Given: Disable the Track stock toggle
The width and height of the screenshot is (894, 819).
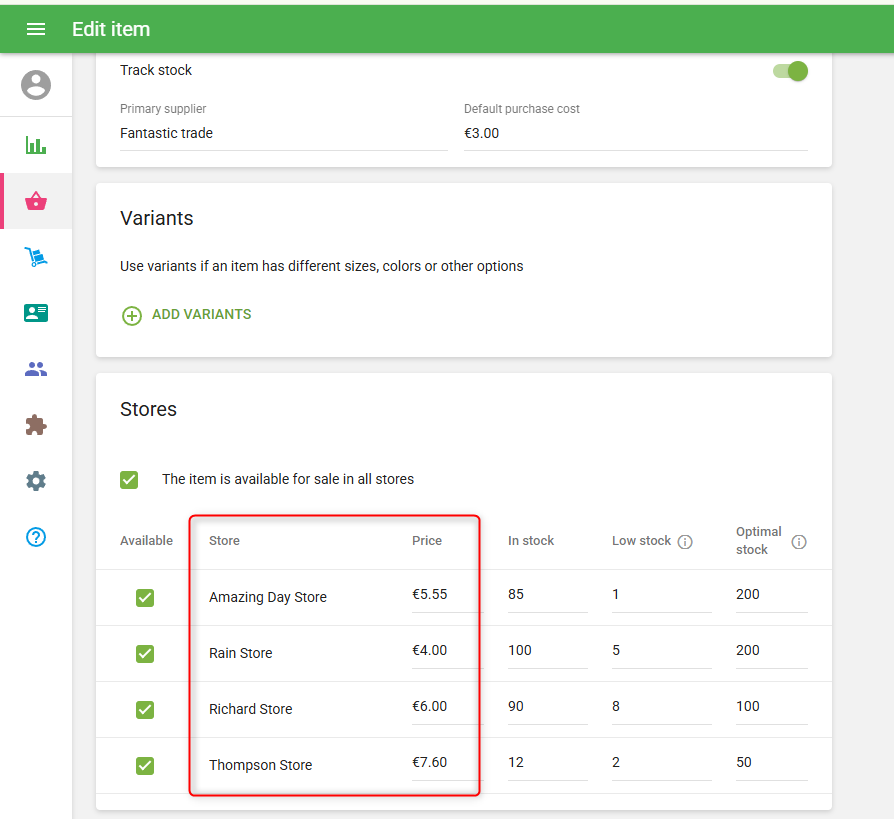Looking at the screenshot, I should pyautogui.click(x=791, y=71).
